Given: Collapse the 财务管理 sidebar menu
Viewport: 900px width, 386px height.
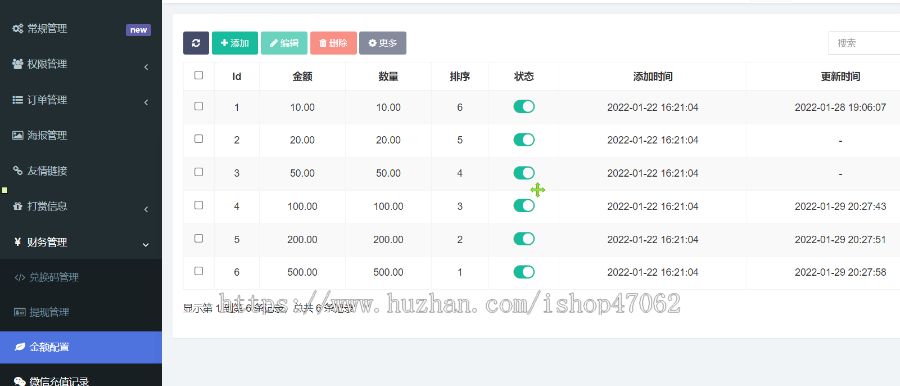Looking at the screenshot, I should point(81,242).
